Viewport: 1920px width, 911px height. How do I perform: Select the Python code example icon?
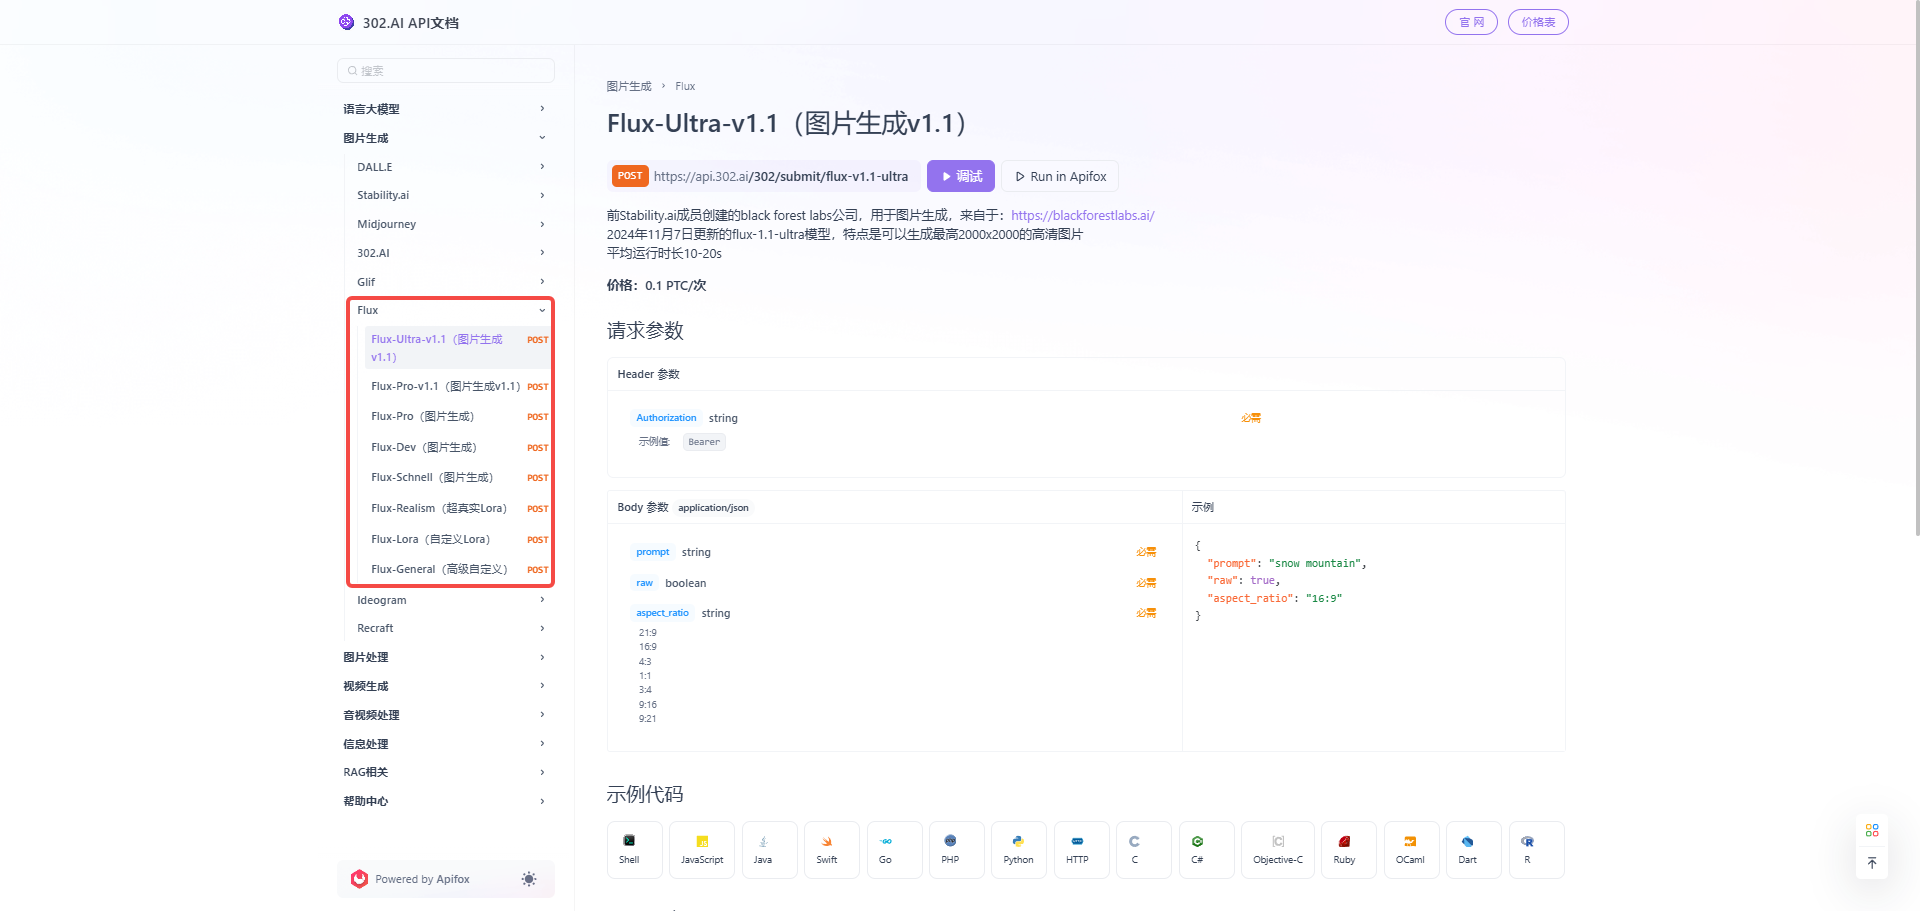pos(1018,841)
